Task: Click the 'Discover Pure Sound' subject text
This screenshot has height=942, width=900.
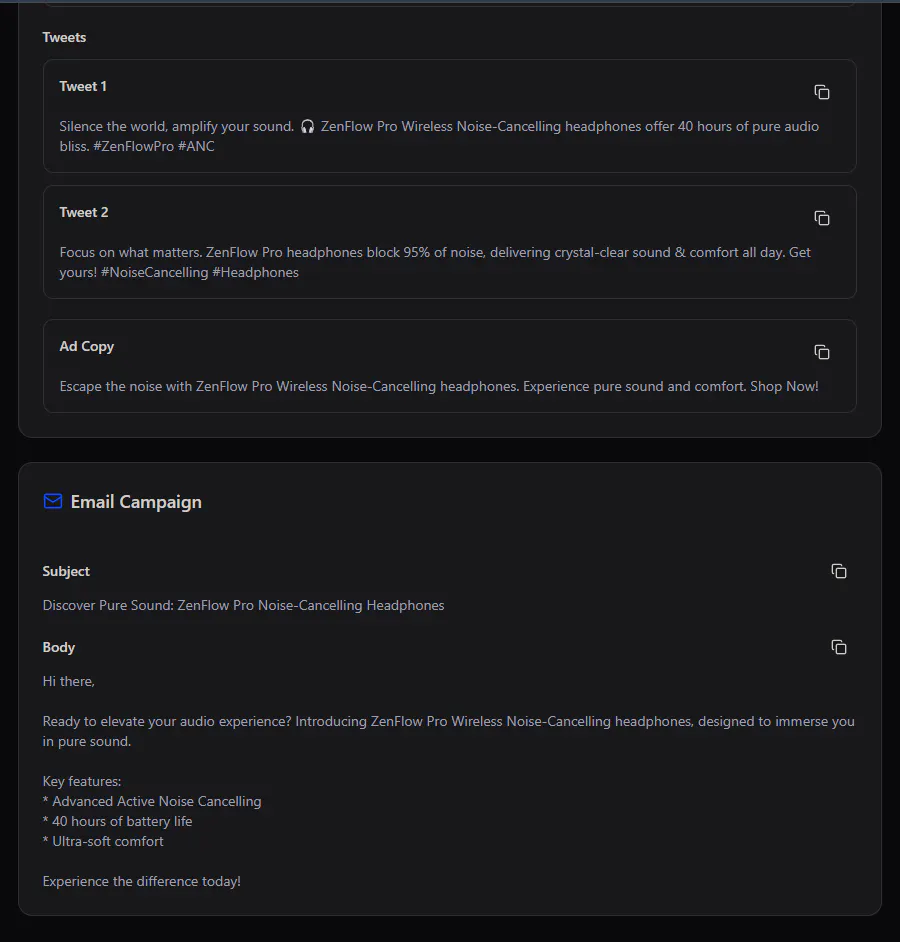Action: click(x=243, y=605)
